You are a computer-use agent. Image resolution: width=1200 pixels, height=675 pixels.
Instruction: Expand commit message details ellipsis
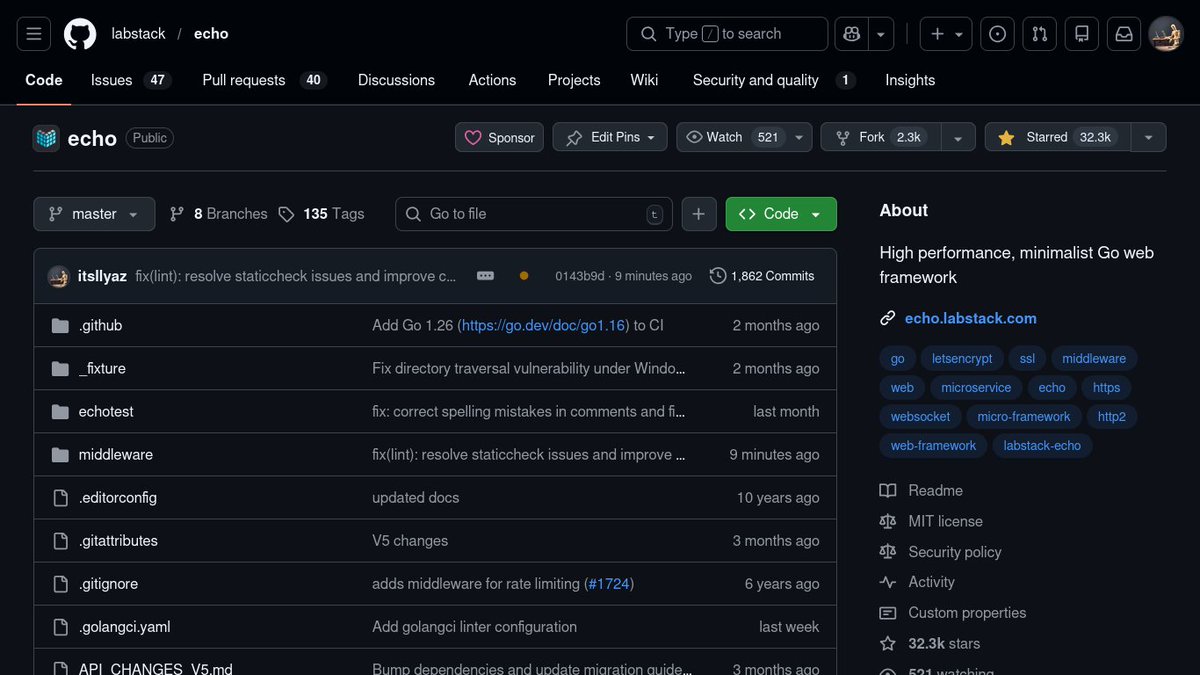coord(485,276)
